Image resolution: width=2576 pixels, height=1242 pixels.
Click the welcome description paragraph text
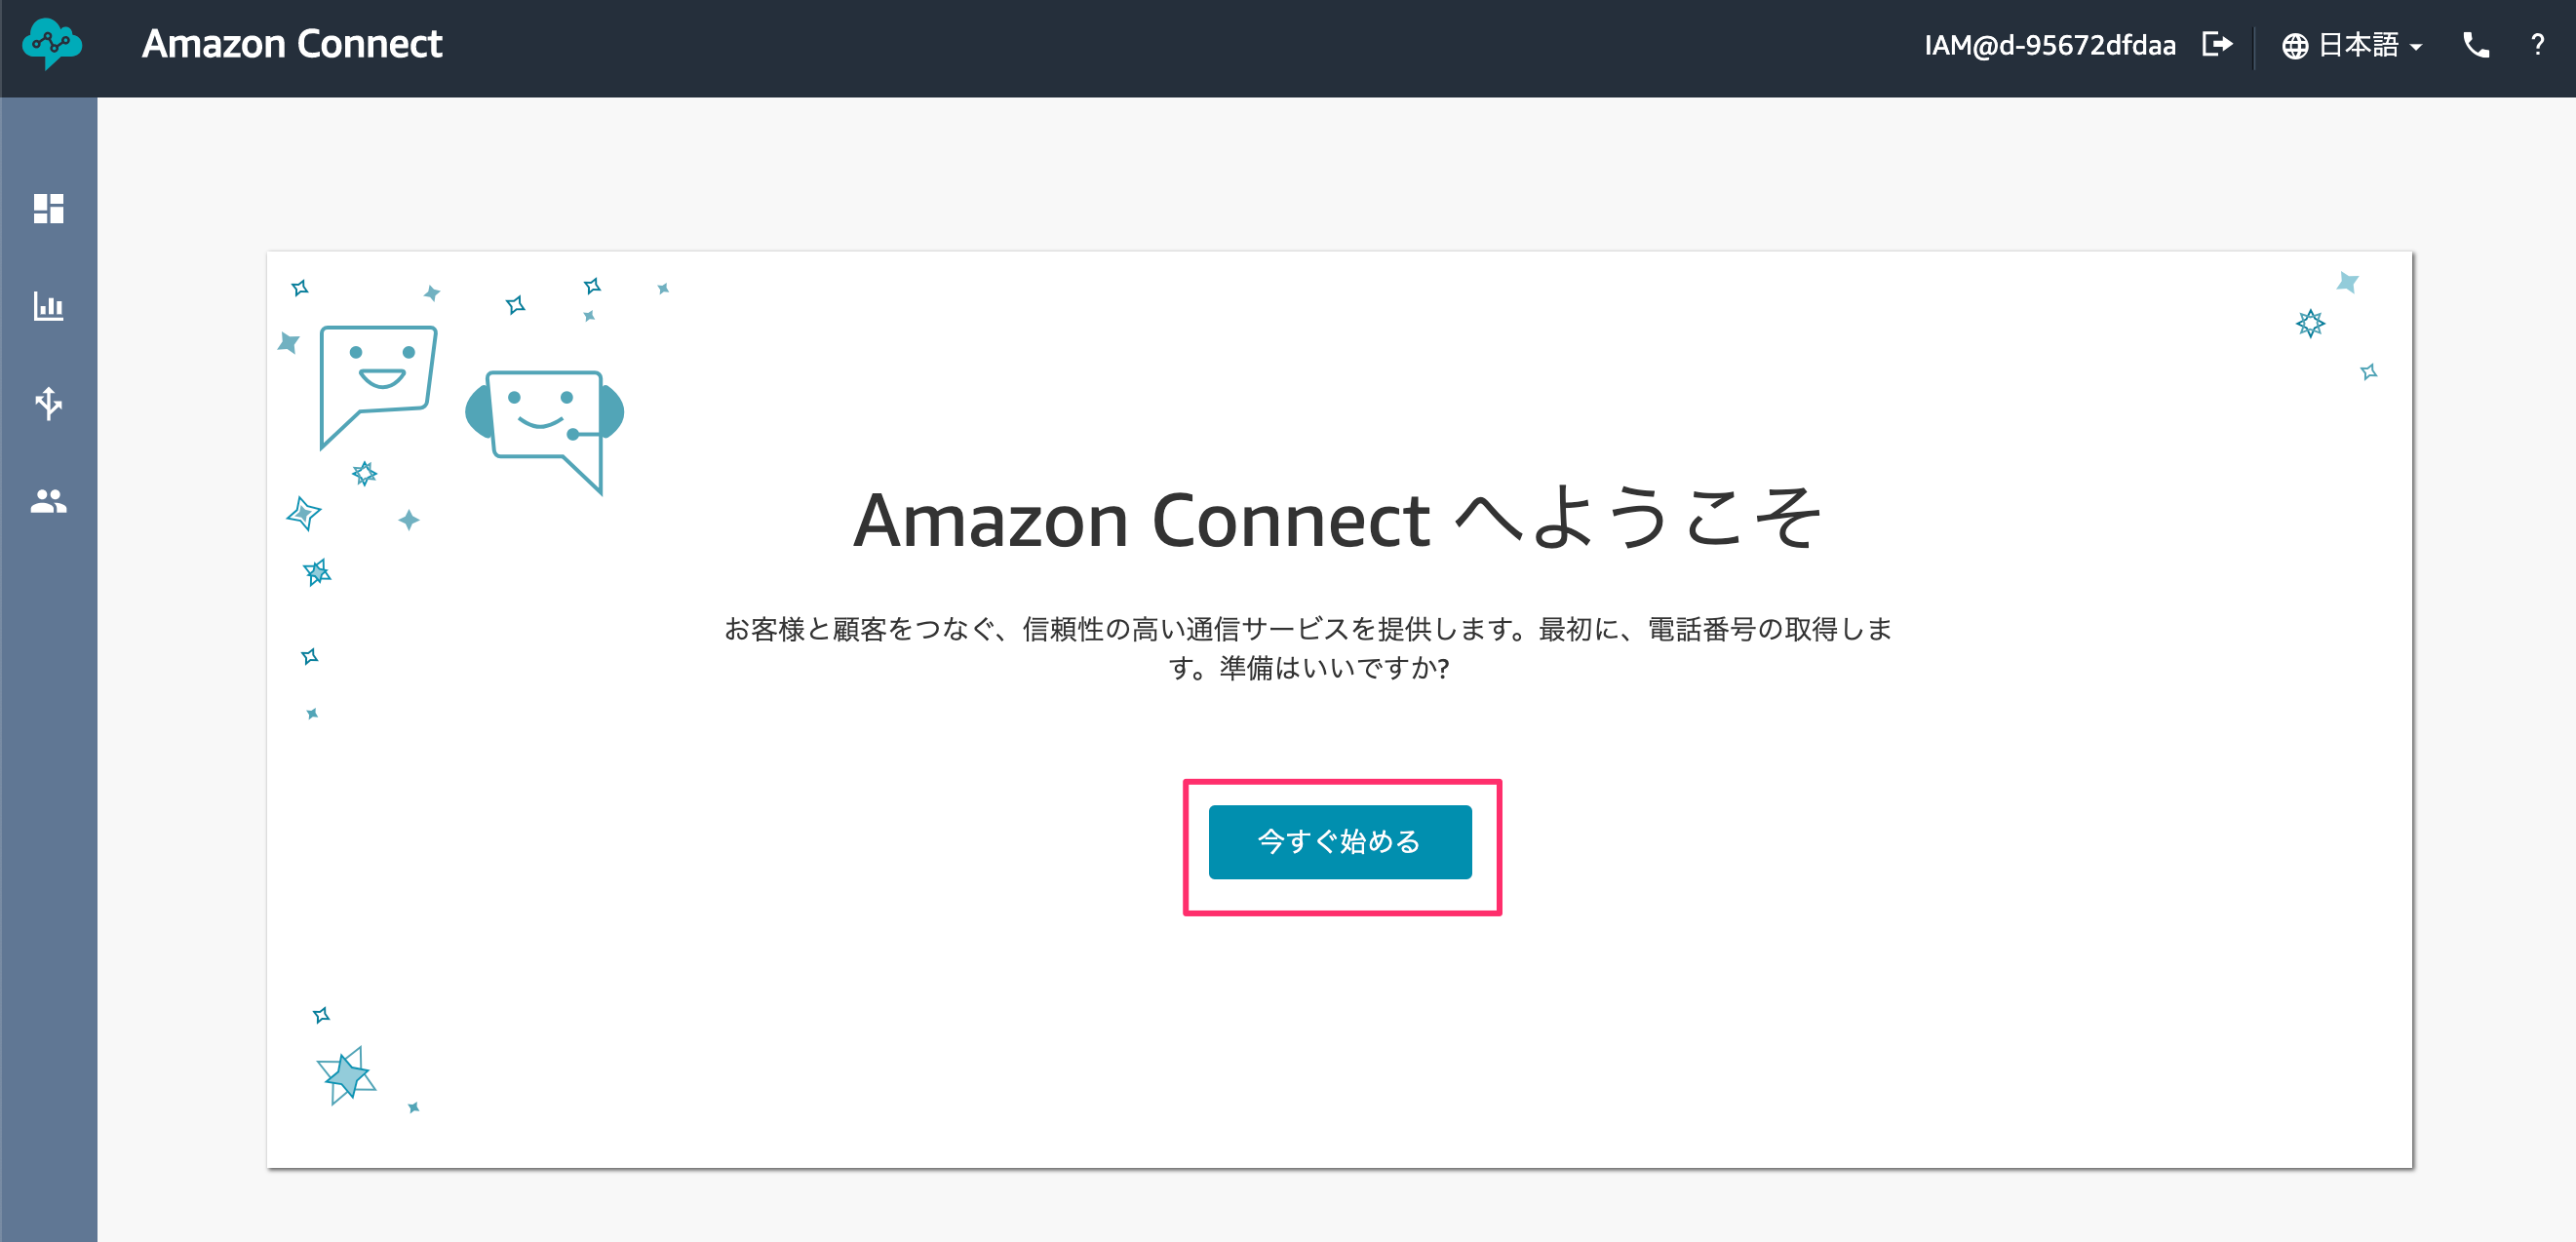pos(1308,648)
